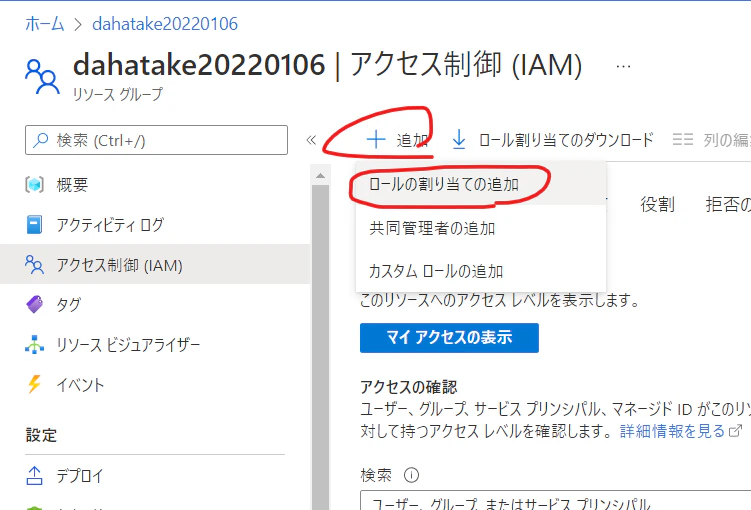The image size is (751, 510).
Task: Click the magnifier icon in sidebar search
Action: (41, 140)
